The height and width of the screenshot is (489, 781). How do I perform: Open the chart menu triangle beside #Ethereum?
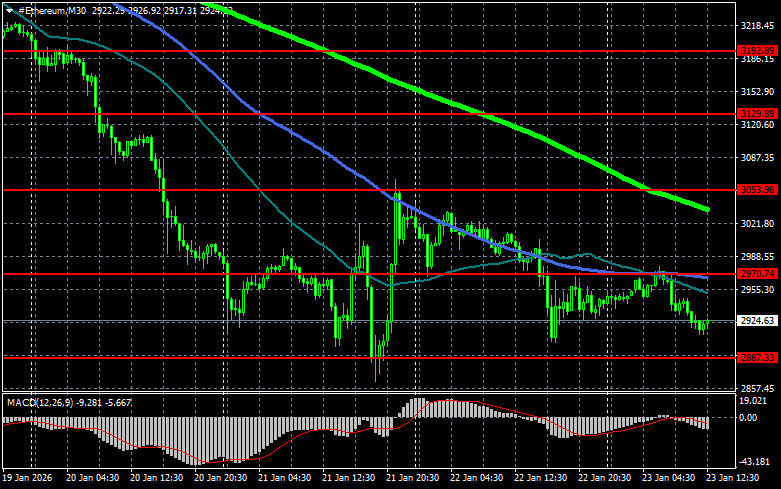9,10
